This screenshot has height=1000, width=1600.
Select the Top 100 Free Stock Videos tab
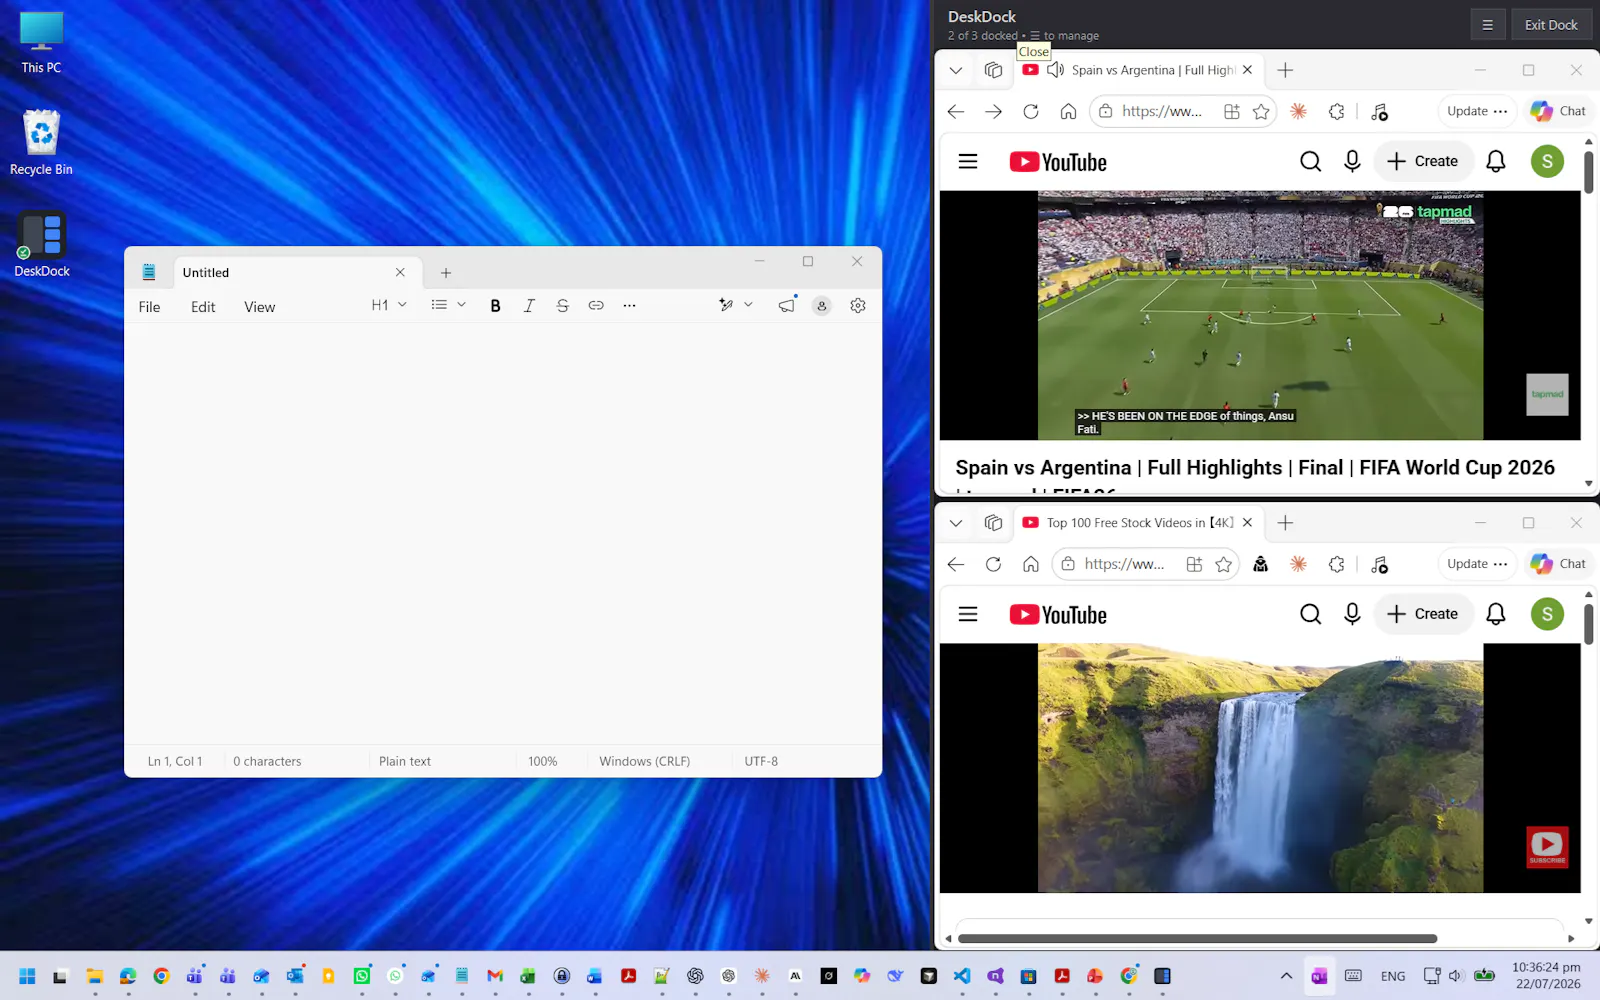click(x=1140, y=523)
